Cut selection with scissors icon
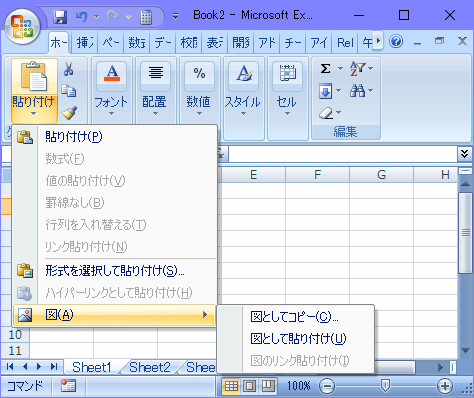 (x=69, y=69)
